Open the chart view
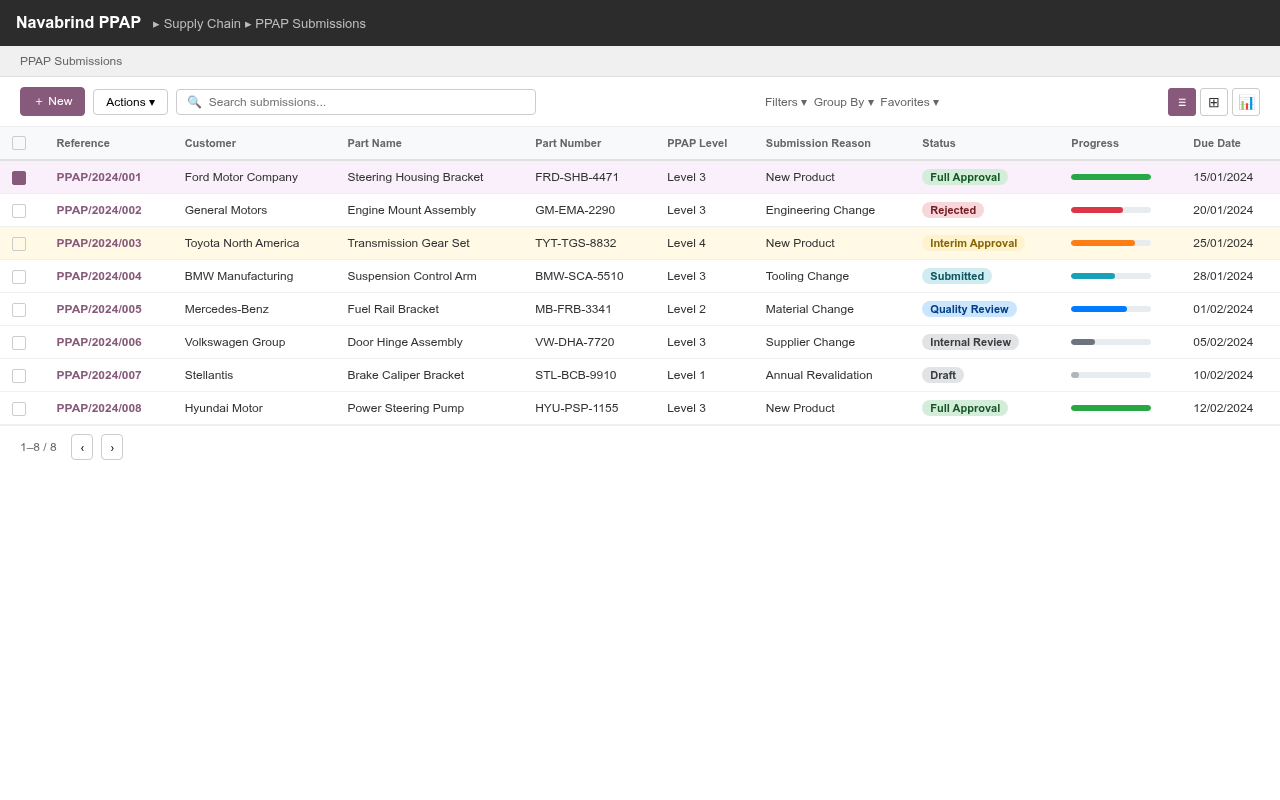1280x800 pixels. point(1246,101)
